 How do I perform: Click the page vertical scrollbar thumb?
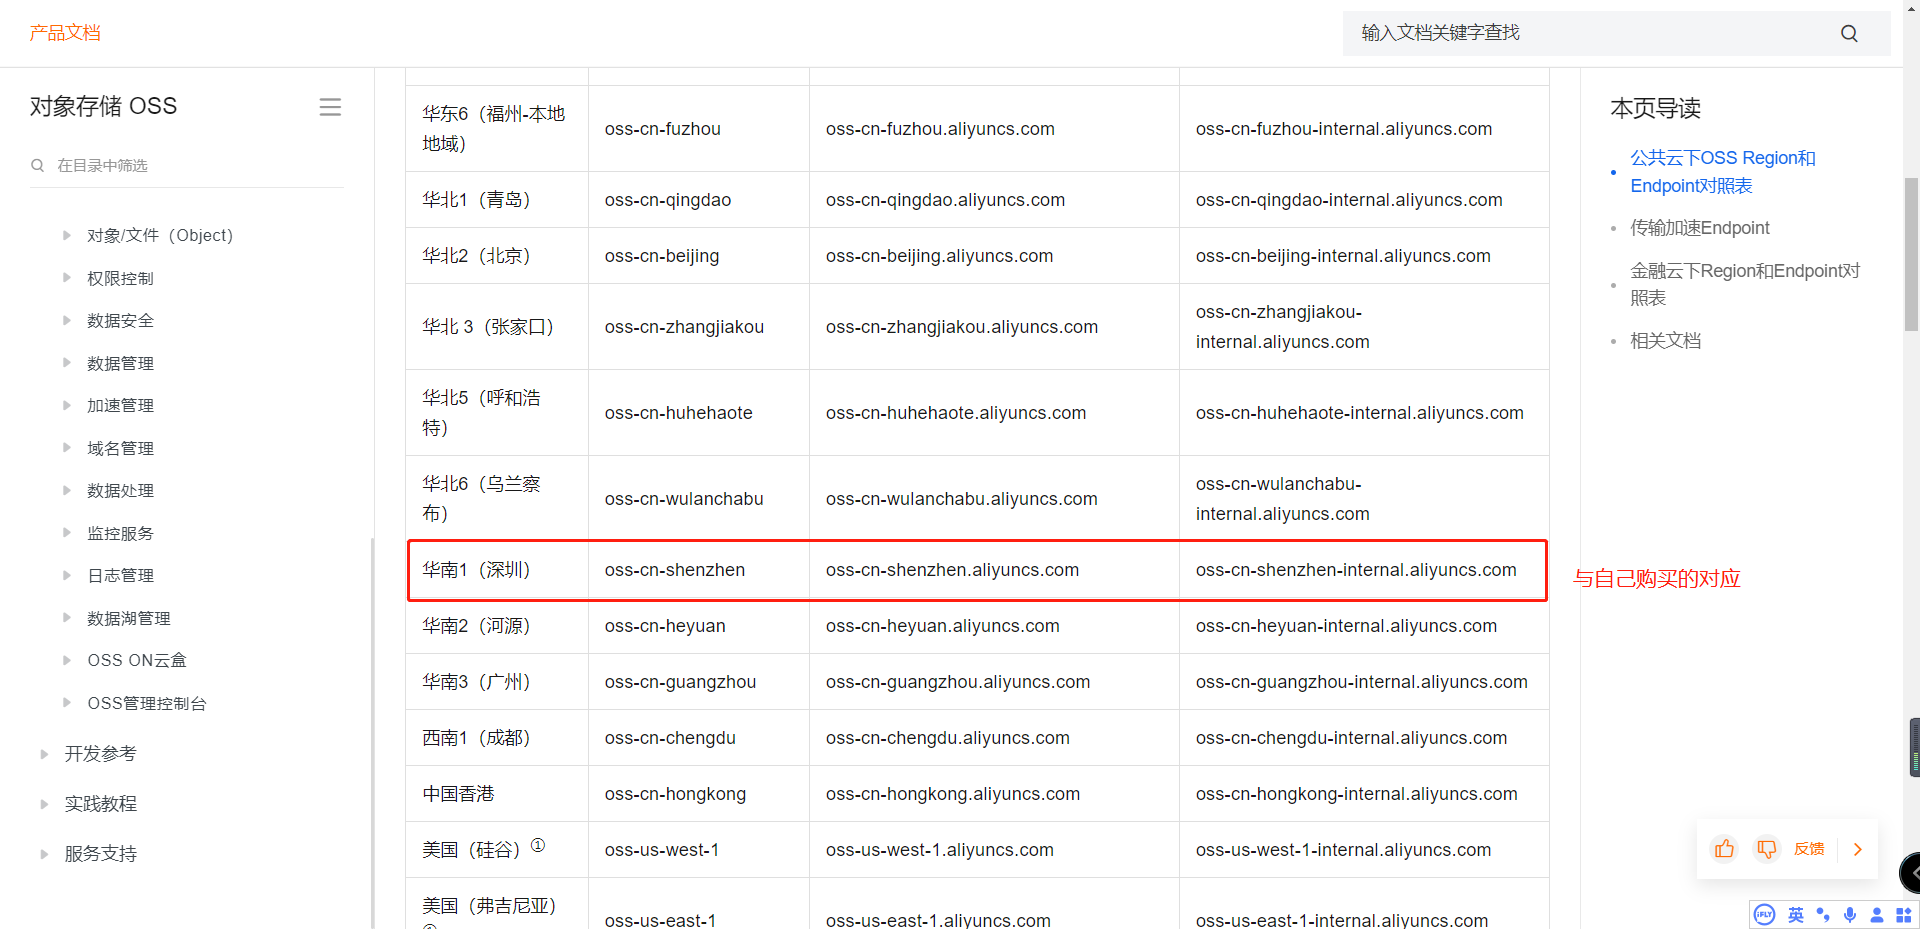[x=1911, y=254]
